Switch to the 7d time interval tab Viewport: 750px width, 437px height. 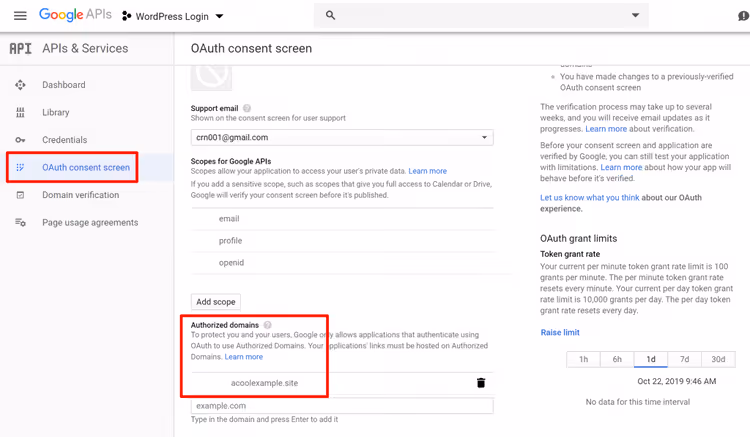click(x=684, y=359)
